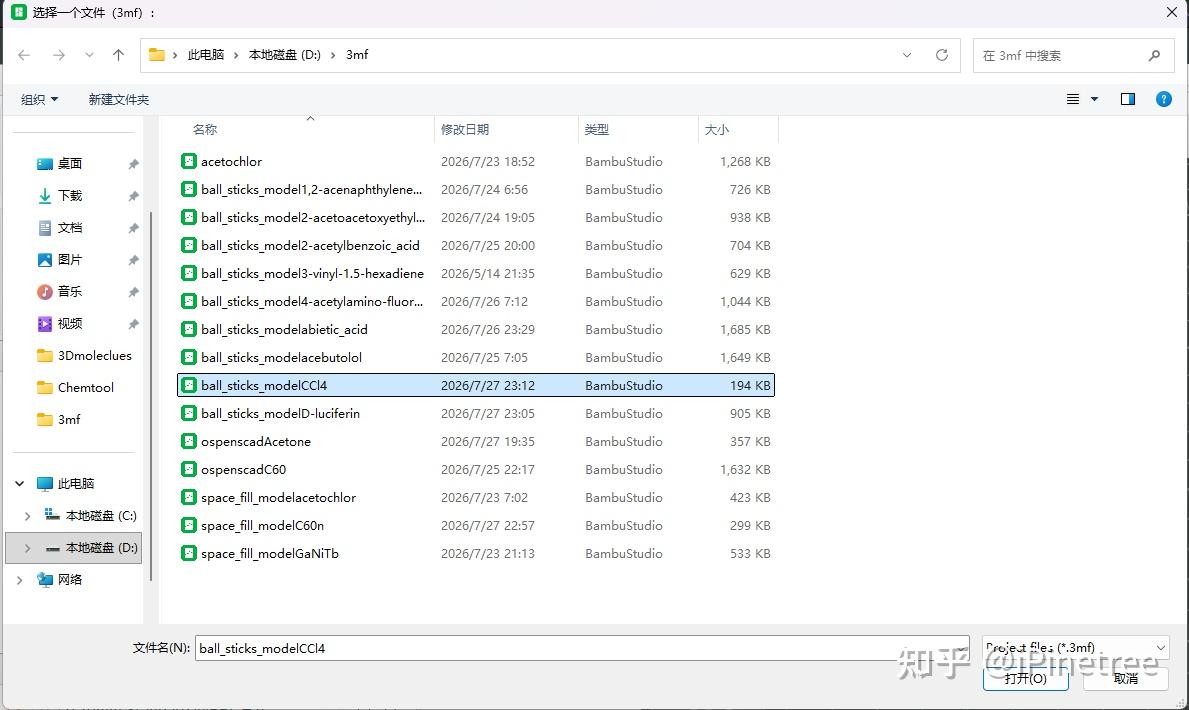Expand address bar history dropdown
Viewport: 1189px width, 710px height.
907,55
